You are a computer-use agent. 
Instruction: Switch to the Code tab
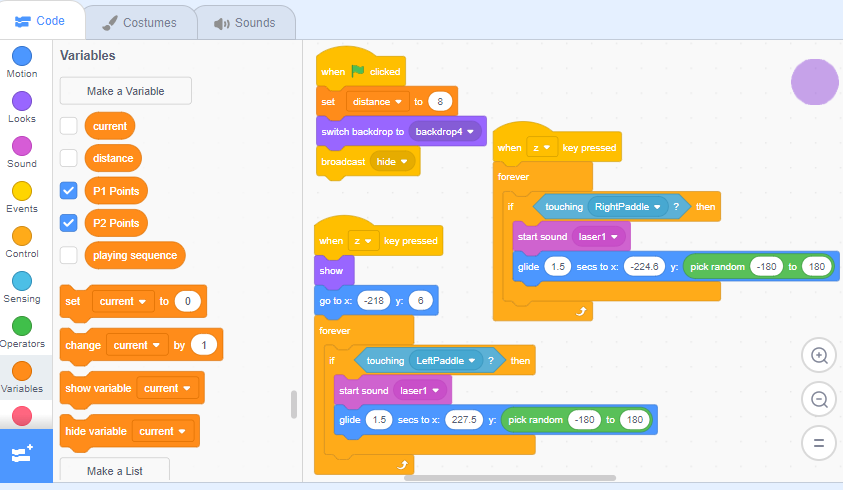41,20
